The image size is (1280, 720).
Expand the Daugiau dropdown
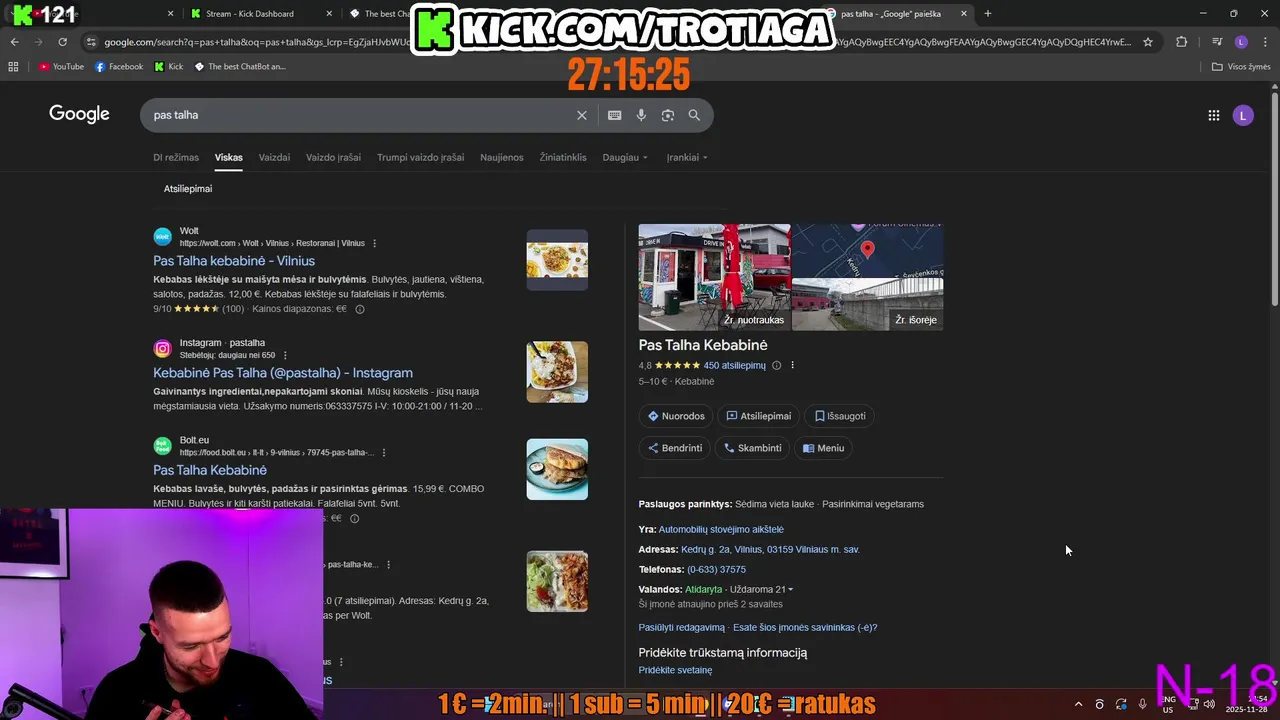[625, 157]
